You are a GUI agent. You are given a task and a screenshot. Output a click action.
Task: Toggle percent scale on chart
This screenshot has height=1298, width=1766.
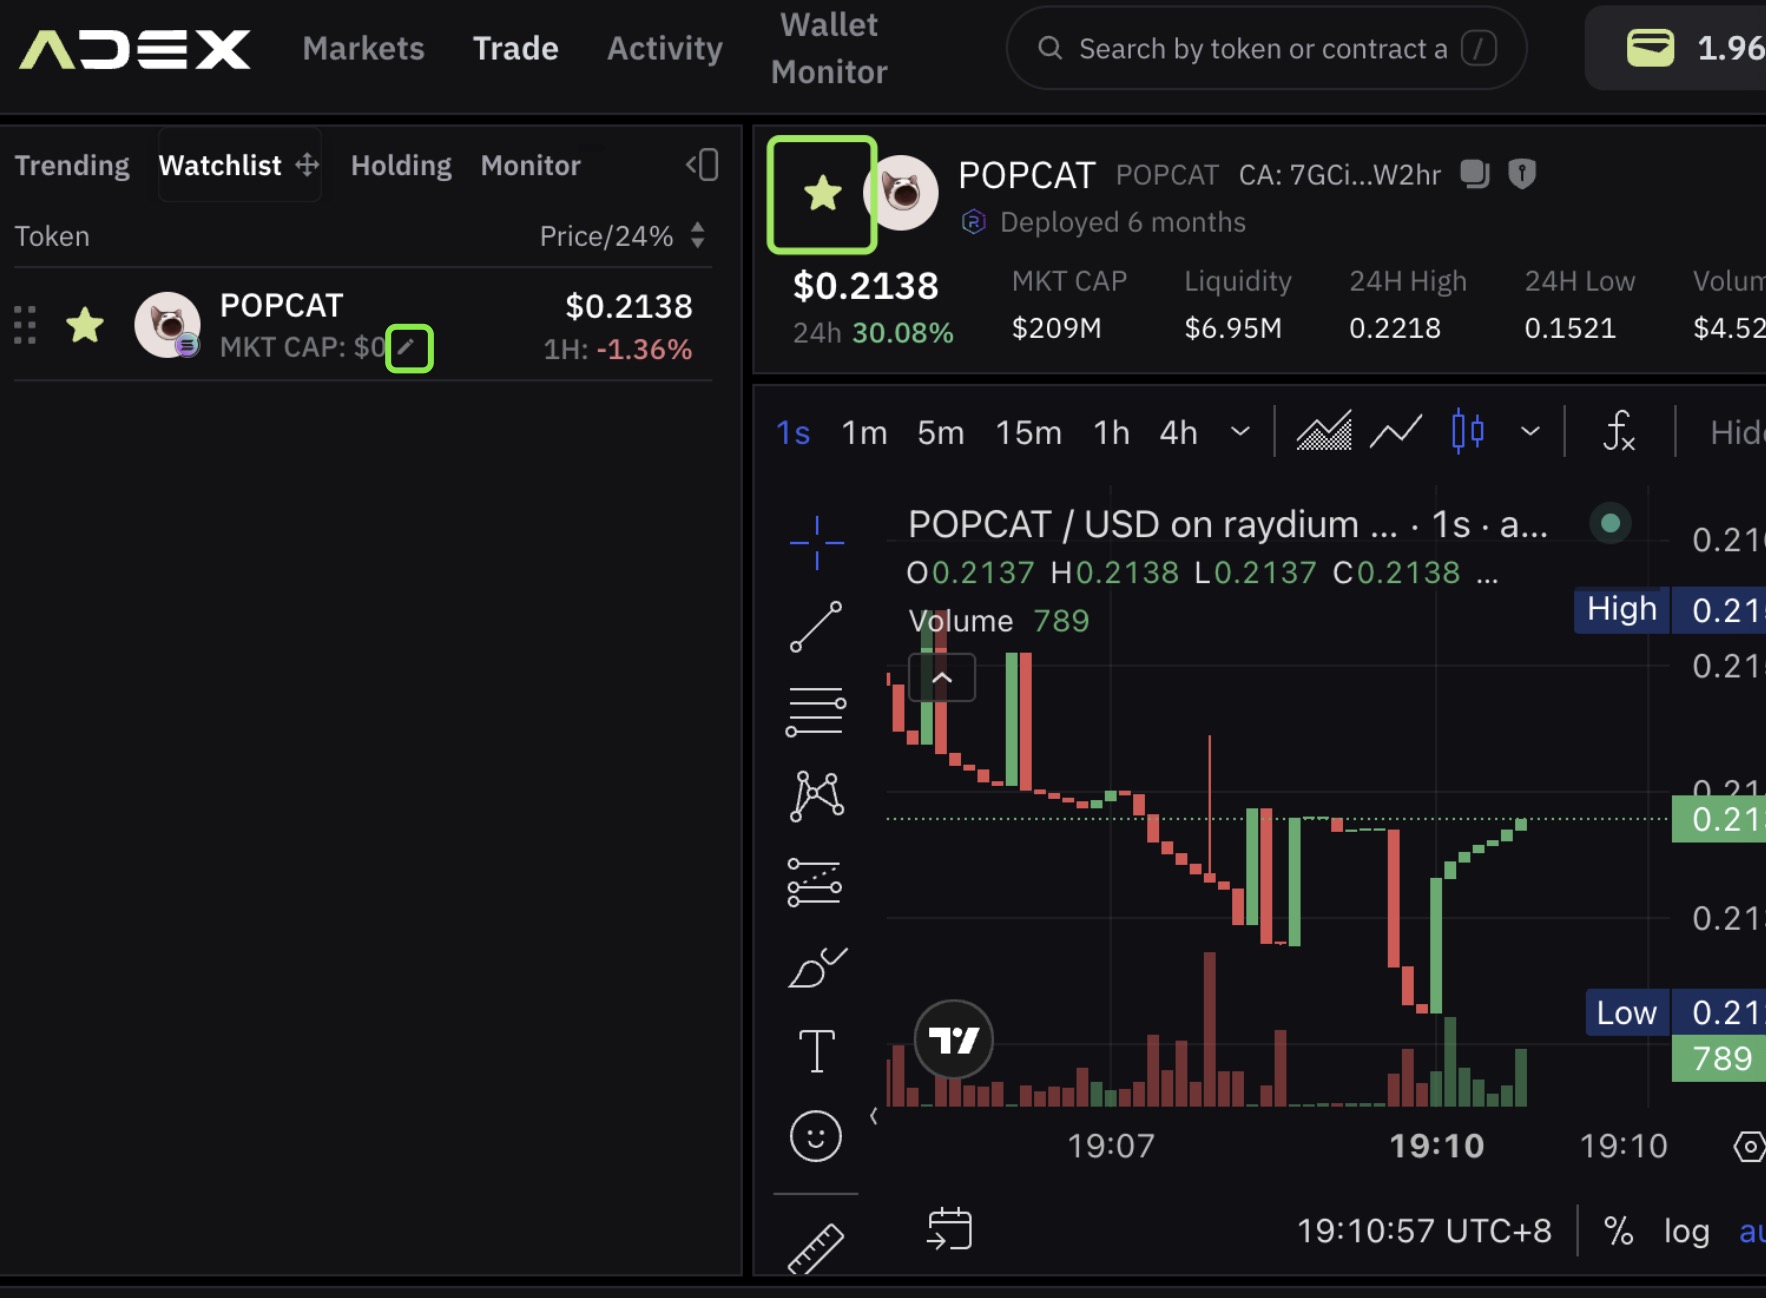click(x=1618, y=1231)
